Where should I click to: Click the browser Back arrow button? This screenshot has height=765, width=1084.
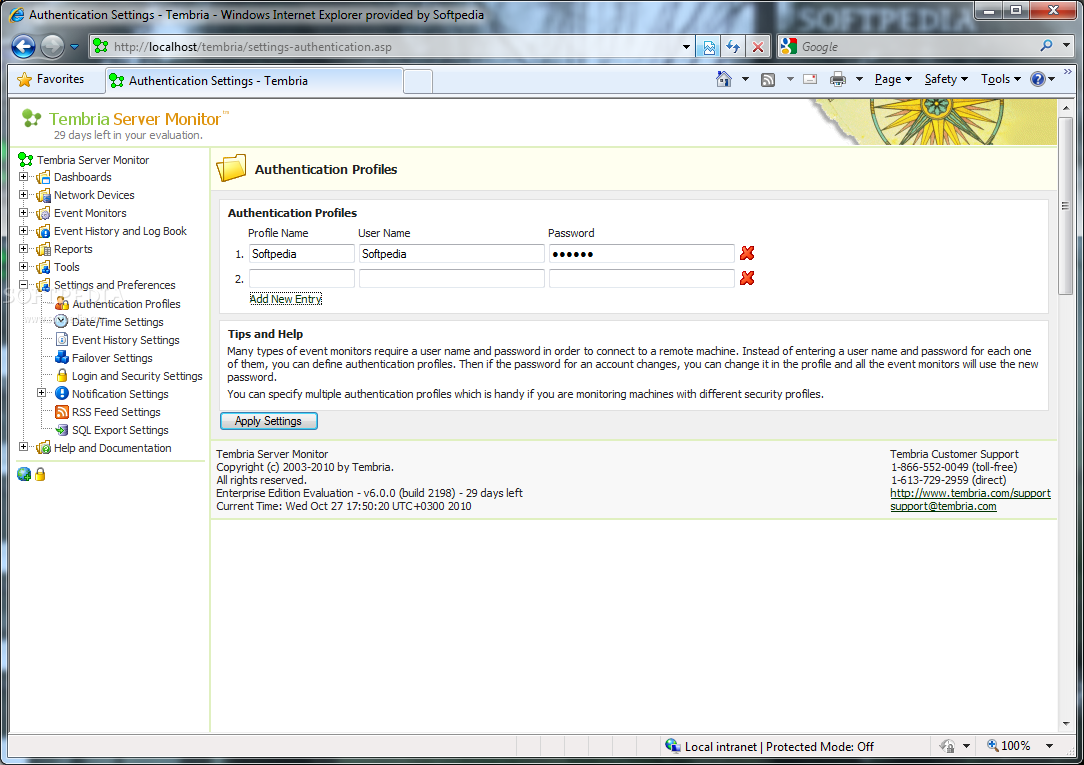[x=23, y=47]
